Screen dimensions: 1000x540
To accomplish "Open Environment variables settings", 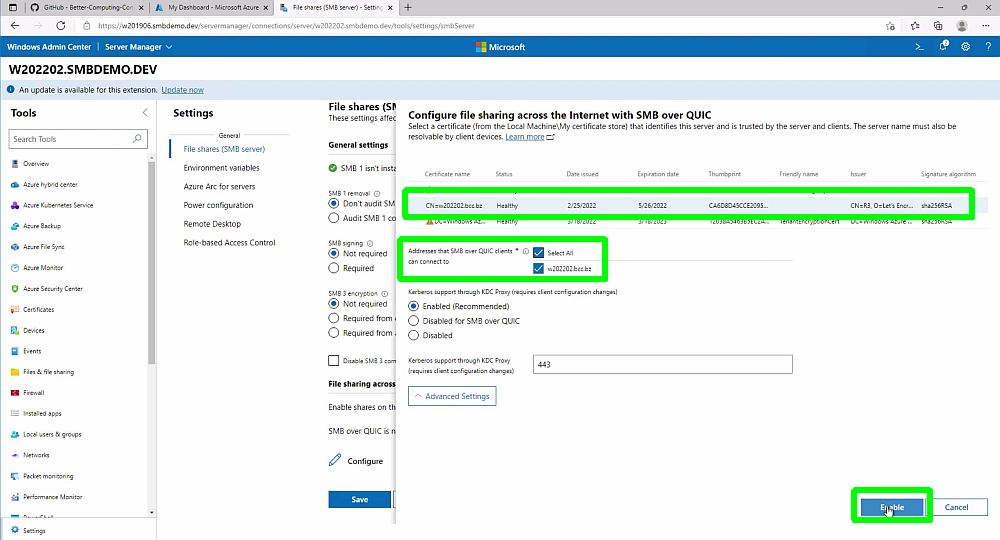I will [221, 168].
